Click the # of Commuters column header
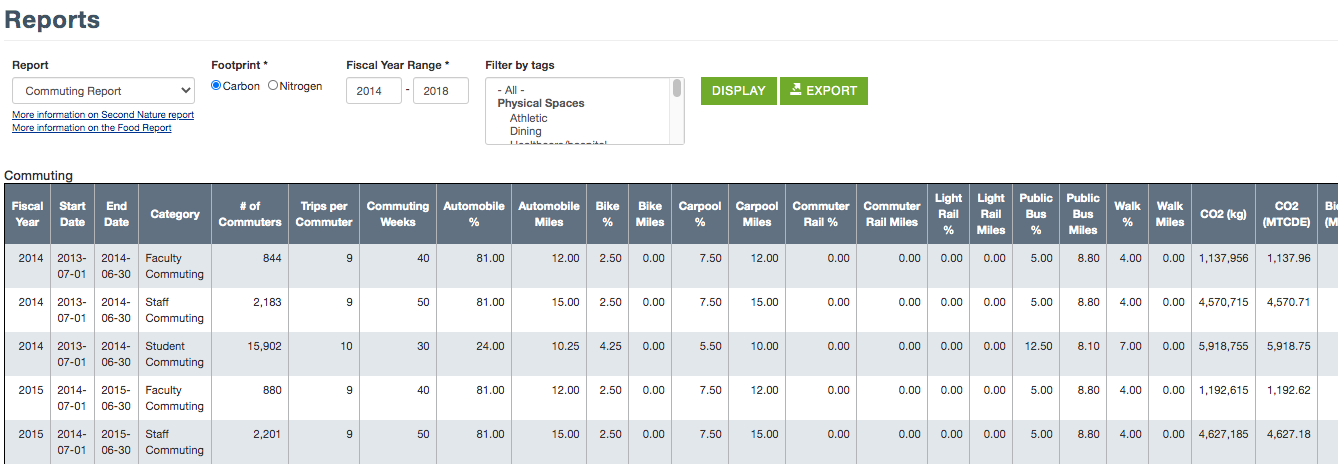Viewport: 1338px width, 464px height. tap(249, 214)
